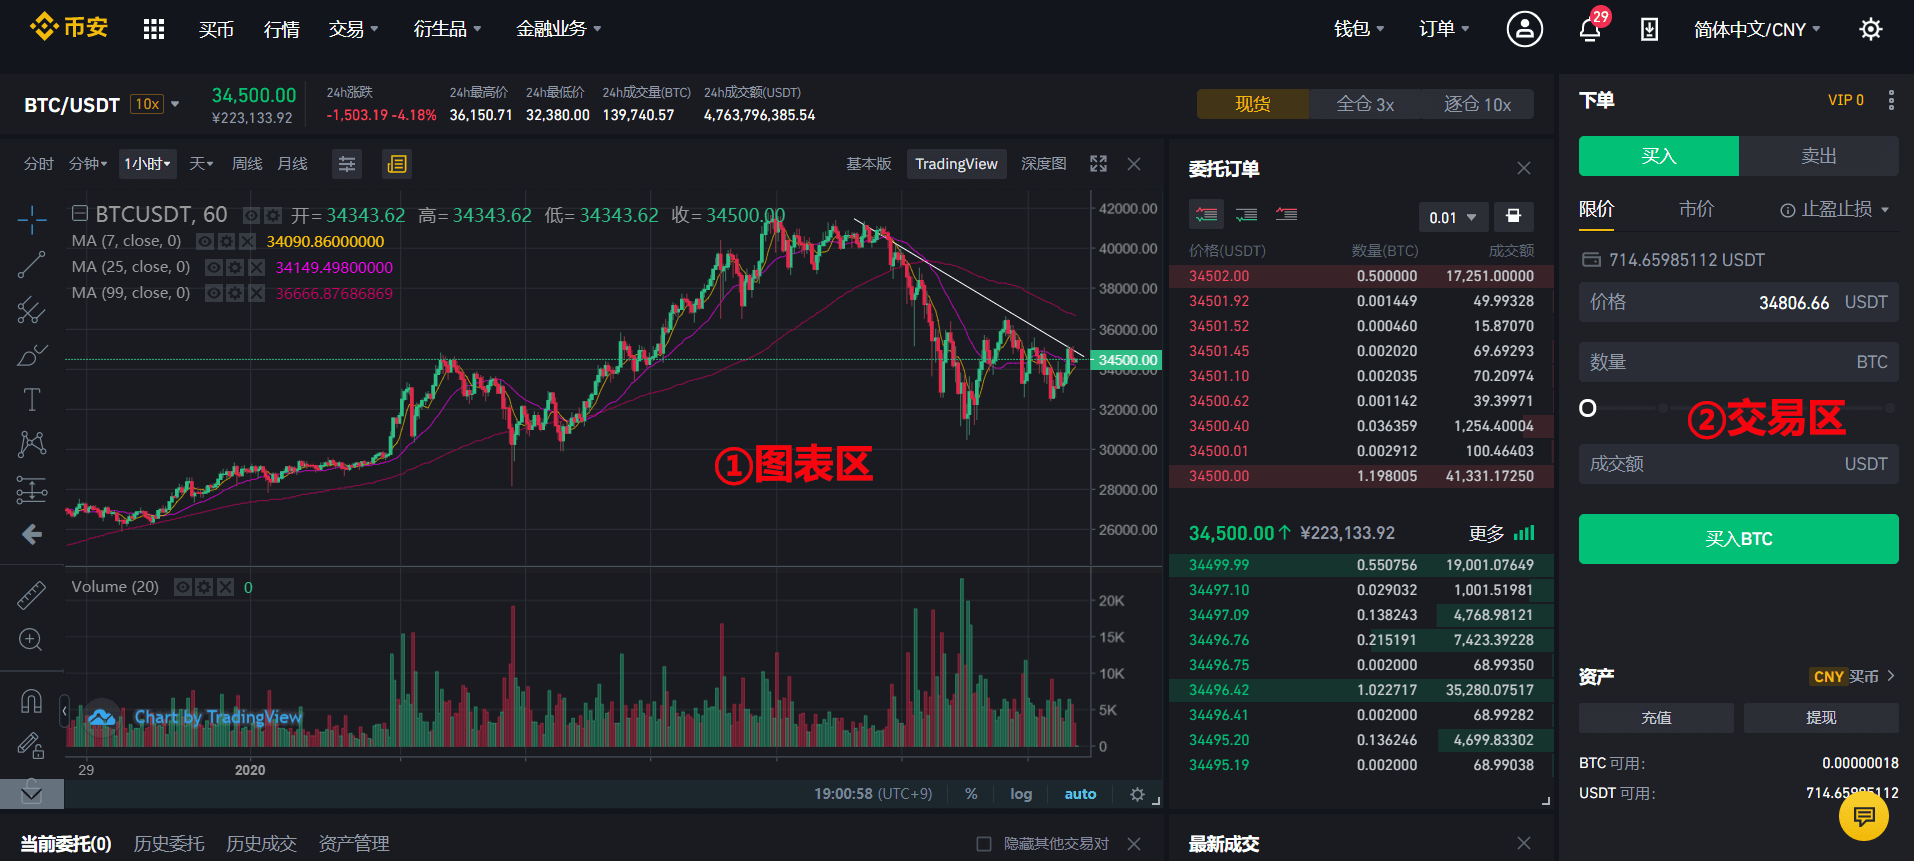This screenshot has height=861, width=1914.
Task: Click the green 买入BTC button
Action: coord(1738,539)
